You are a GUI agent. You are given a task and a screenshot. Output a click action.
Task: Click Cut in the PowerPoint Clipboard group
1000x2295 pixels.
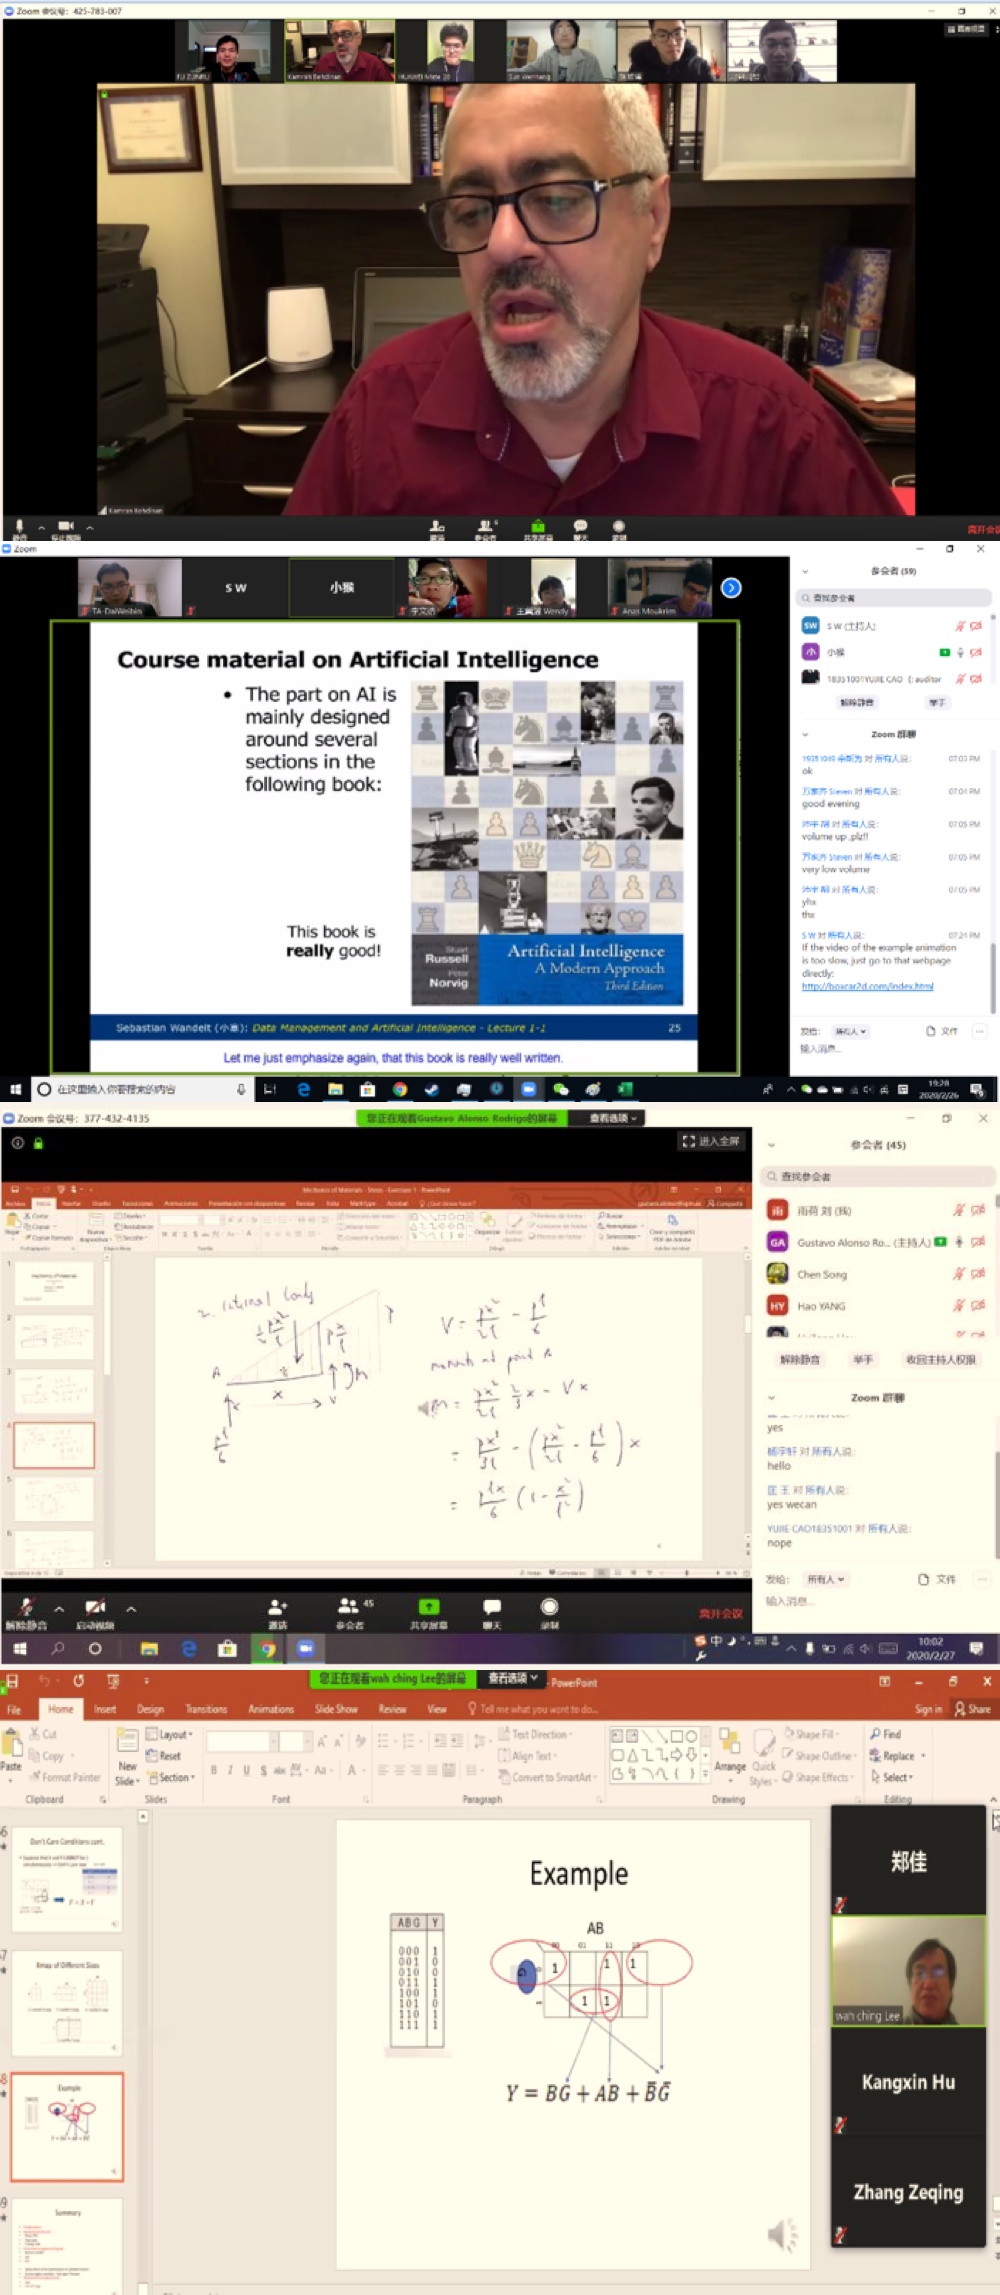tap(43, 1734)
